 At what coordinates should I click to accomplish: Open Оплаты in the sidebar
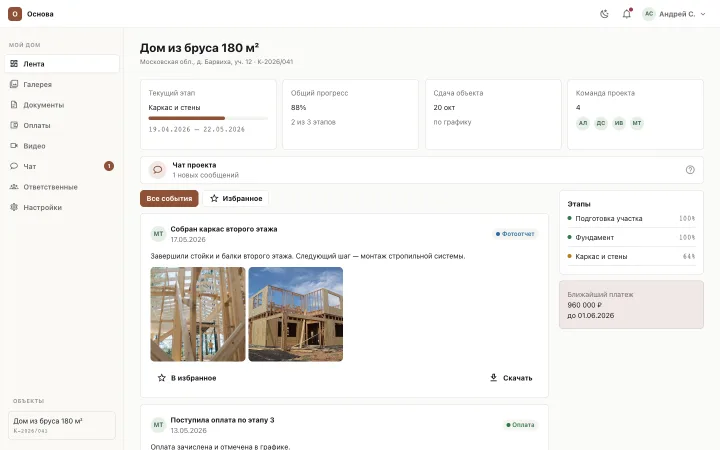[x=62, y=125]
